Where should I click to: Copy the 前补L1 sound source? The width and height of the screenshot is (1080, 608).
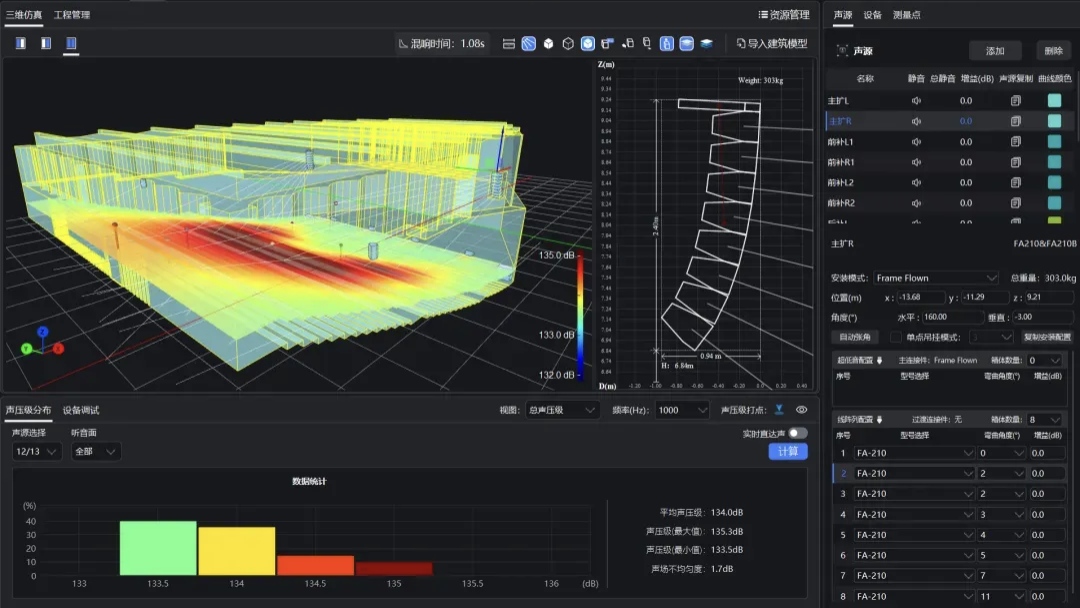[x=1016, y=142]
